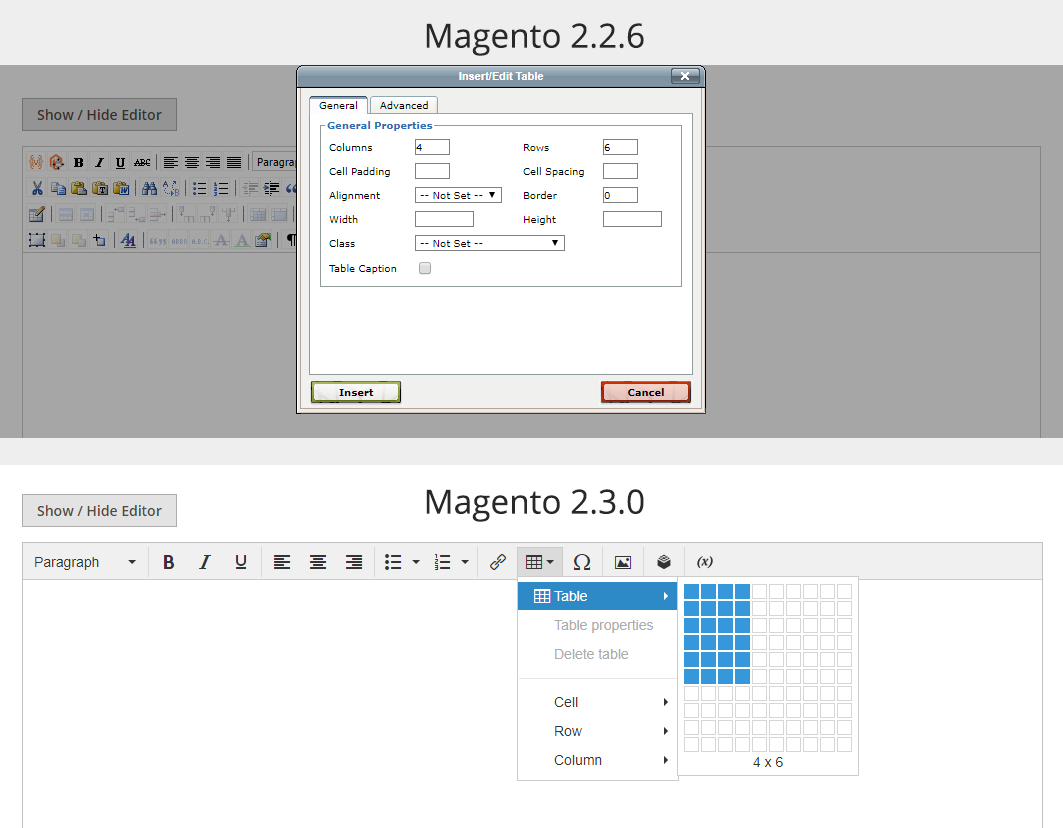Click Show / Hide Editor in Magento 2.2.6
This screenshot has width=1063, height=828.
point(99,115)
